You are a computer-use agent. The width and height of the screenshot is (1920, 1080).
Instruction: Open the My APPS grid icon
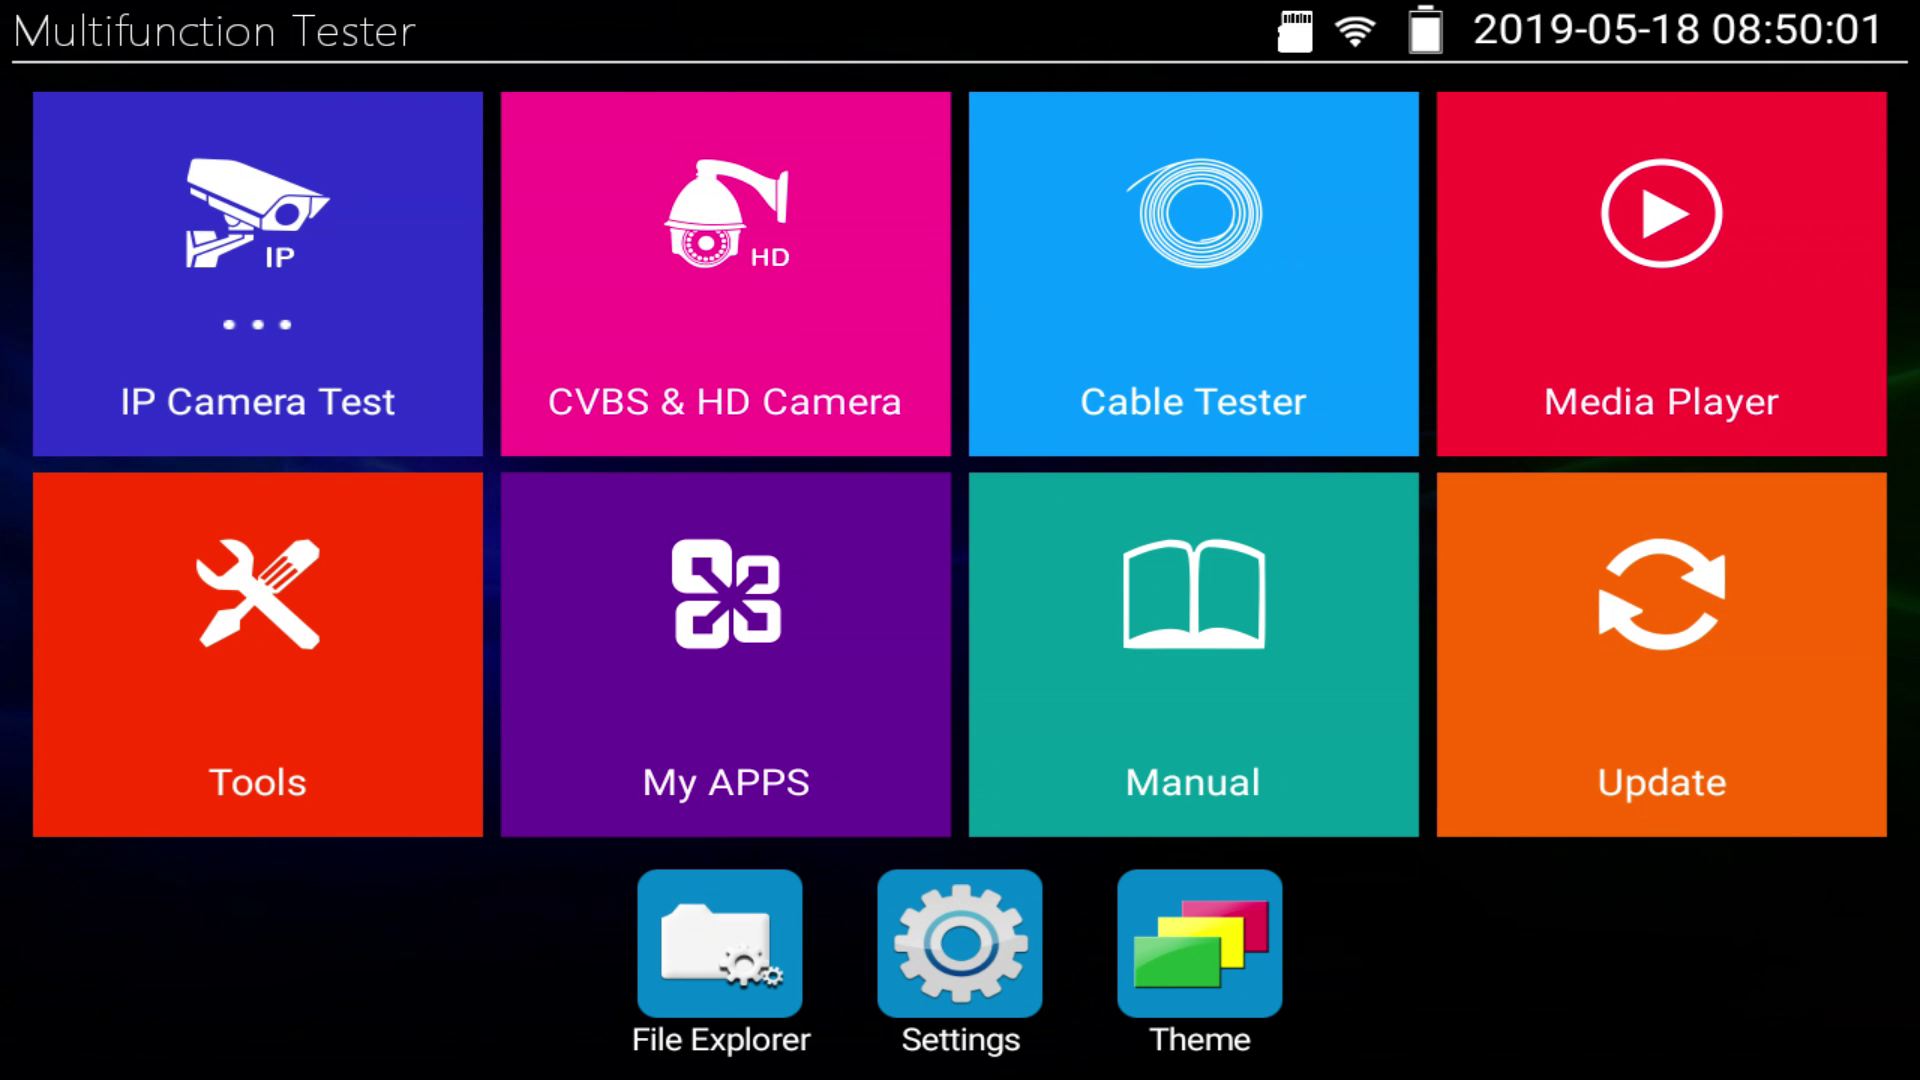click(x=726, y=594)
